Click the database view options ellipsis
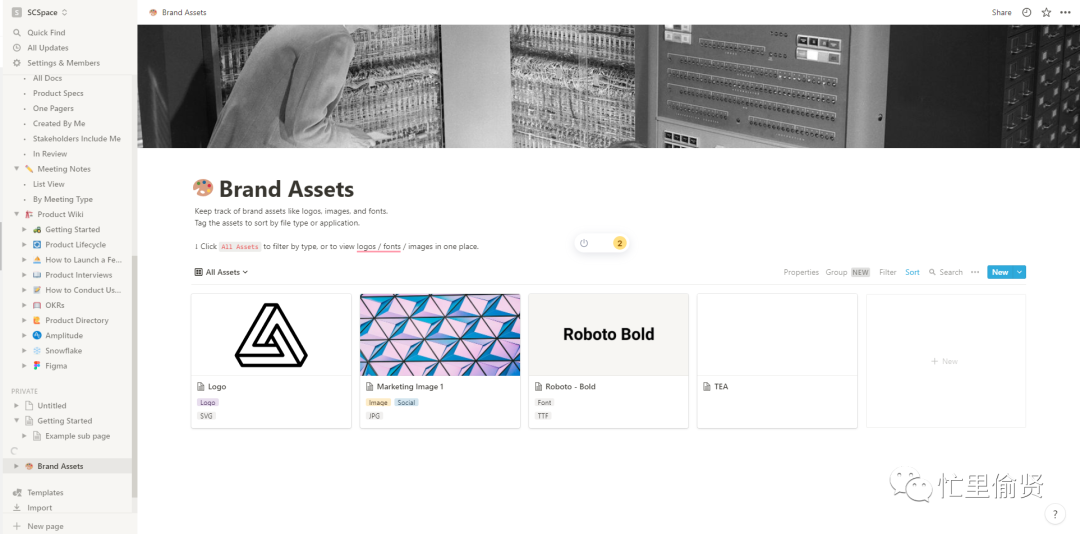This screenshot has width=1080, height=534. (975, 272)
